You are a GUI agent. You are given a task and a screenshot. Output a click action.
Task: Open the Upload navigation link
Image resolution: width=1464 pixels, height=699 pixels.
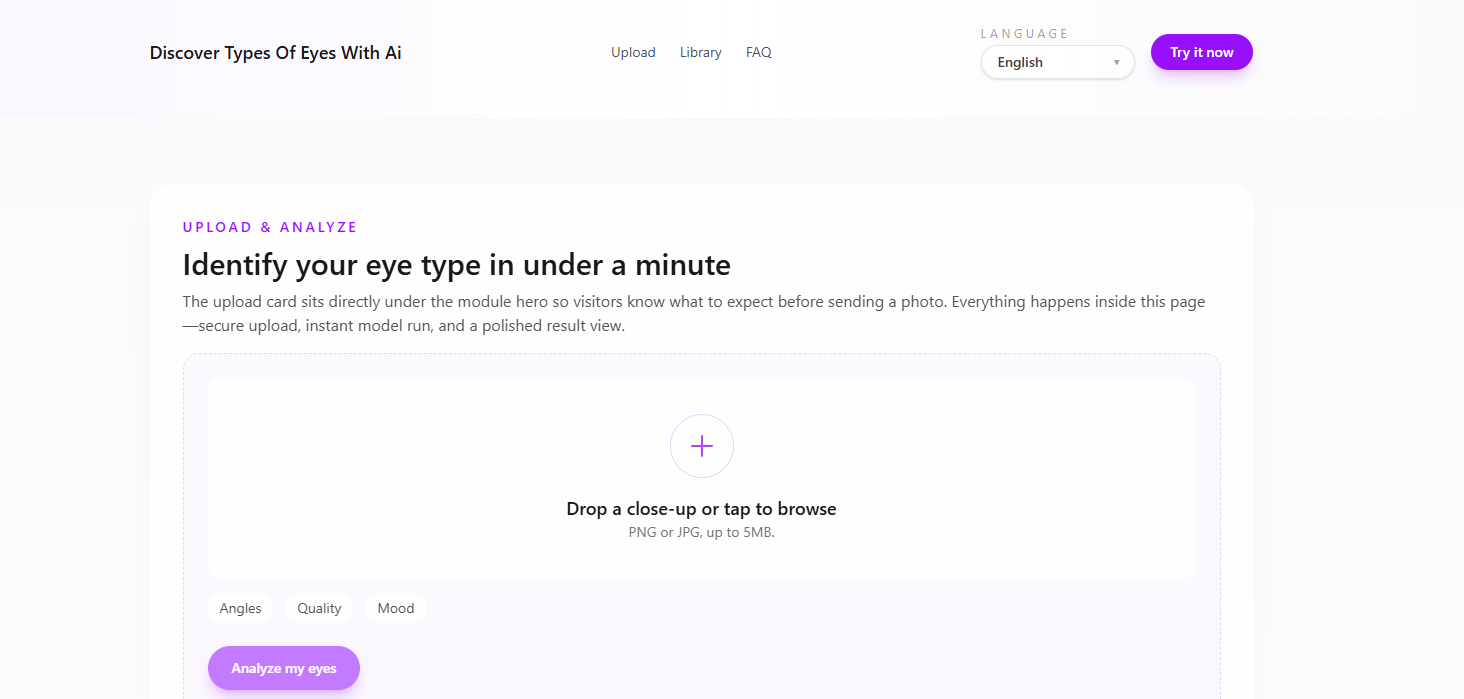click(x=633, y=52)
